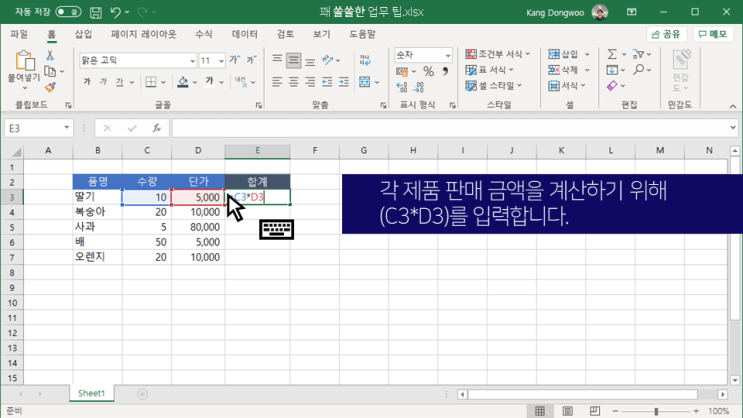Screen dimensions: 743x418
Task: Increase indent
Action: coord(344,82)
